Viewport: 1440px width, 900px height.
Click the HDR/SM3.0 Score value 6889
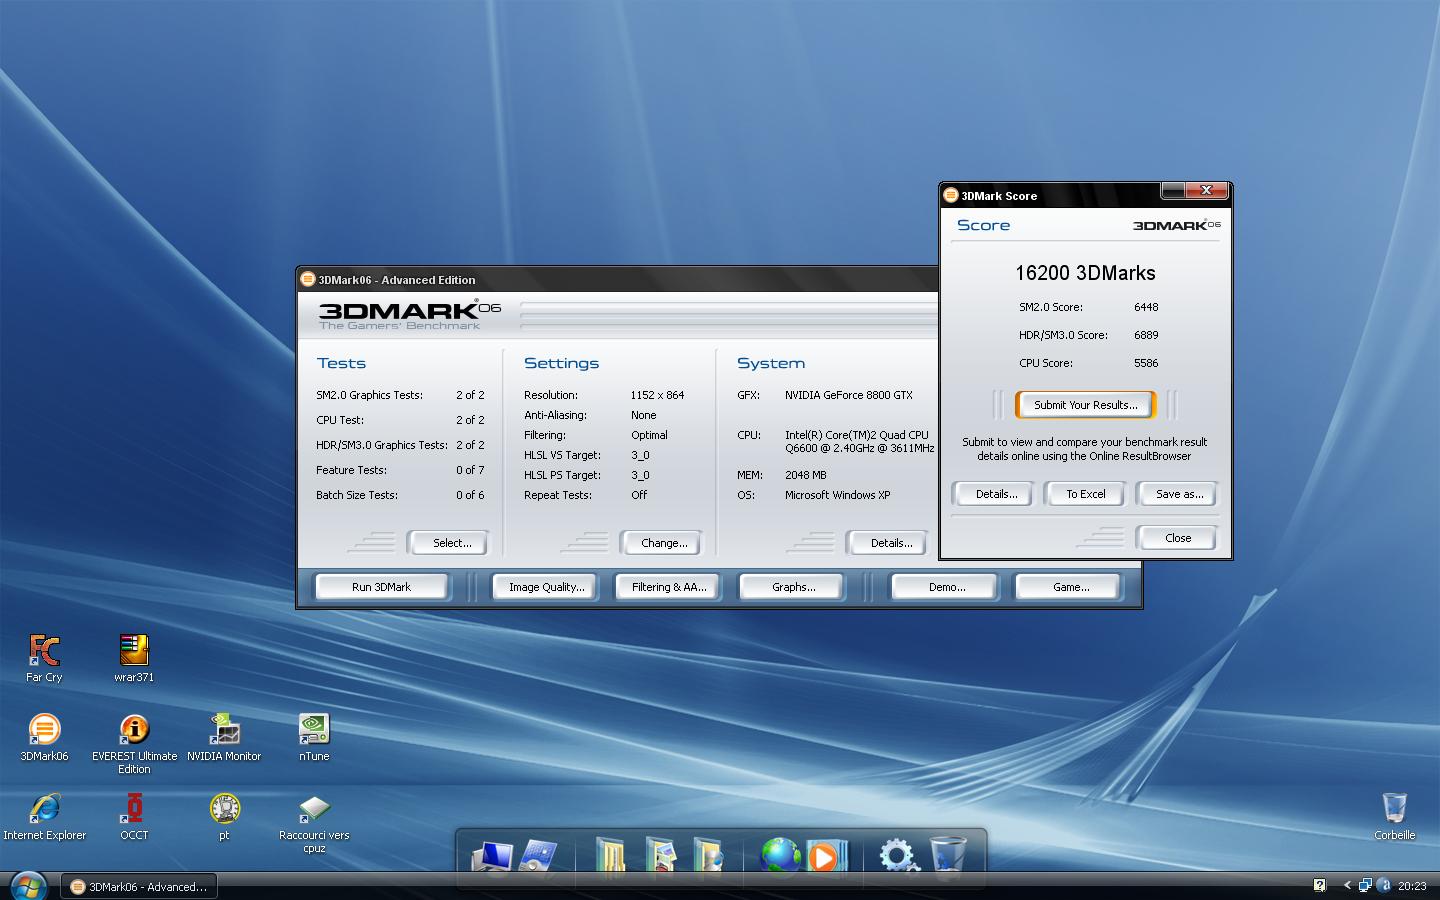[1146, 335]
